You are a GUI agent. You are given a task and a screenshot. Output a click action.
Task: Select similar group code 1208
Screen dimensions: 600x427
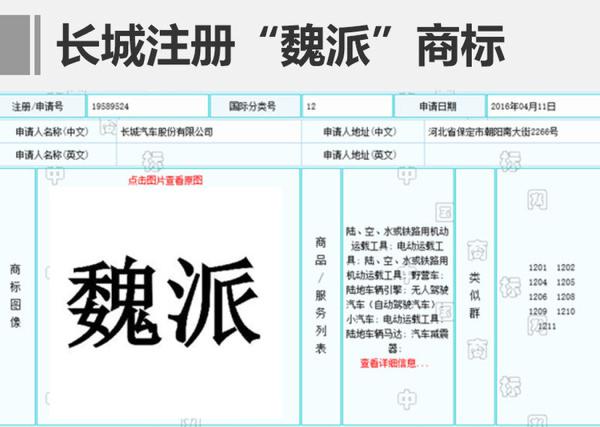click(x=566, y=297)
